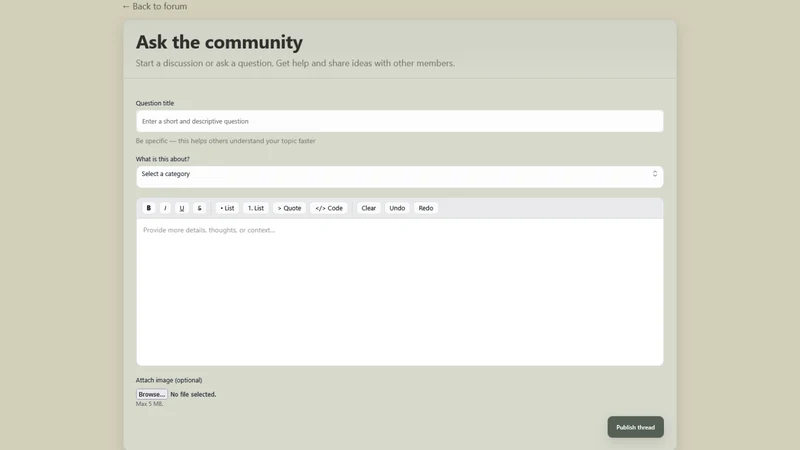Image resolution: width=800 pixels, height=450 pixels.
Task: Publish the thread
Action: [635, 427]
